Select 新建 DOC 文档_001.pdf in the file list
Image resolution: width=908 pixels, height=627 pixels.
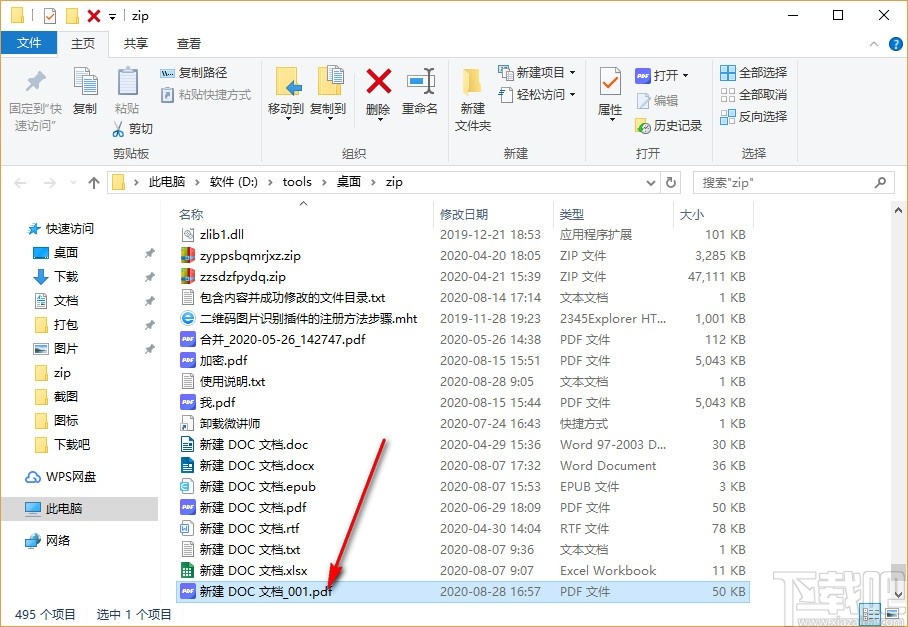(267, 591)
